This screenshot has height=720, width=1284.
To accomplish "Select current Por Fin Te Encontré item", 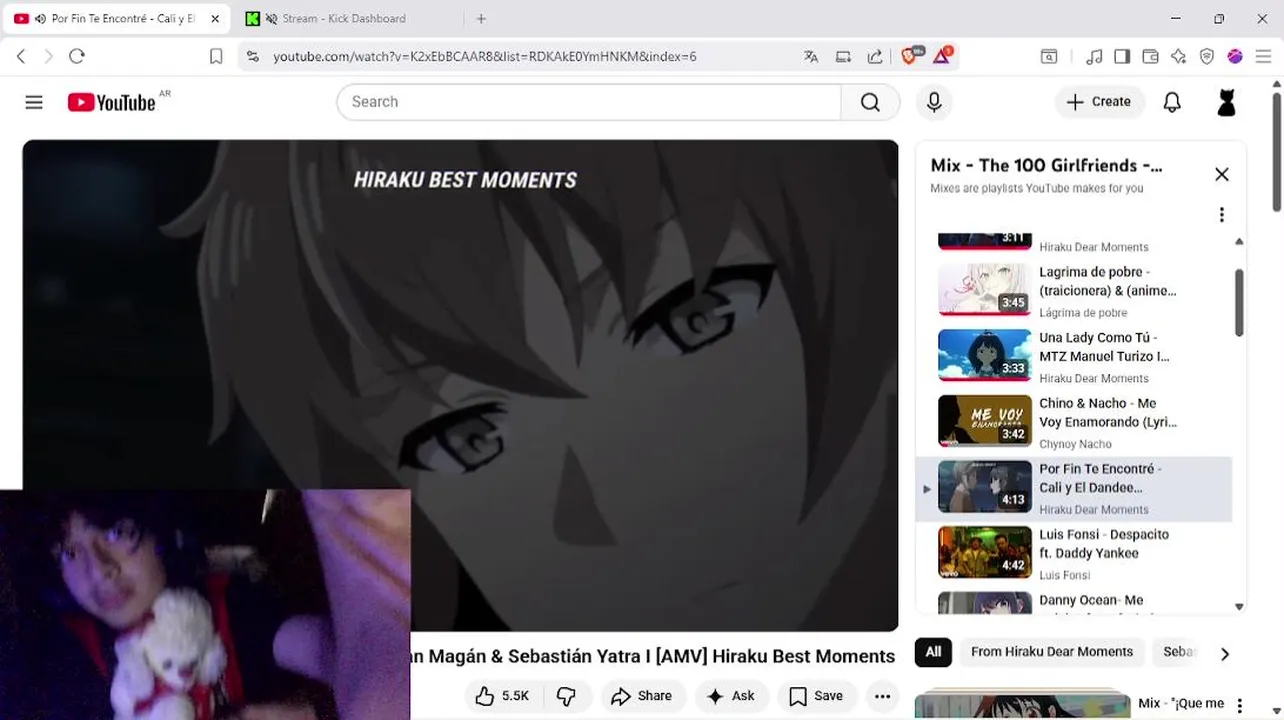I will tap(1075, 489).
